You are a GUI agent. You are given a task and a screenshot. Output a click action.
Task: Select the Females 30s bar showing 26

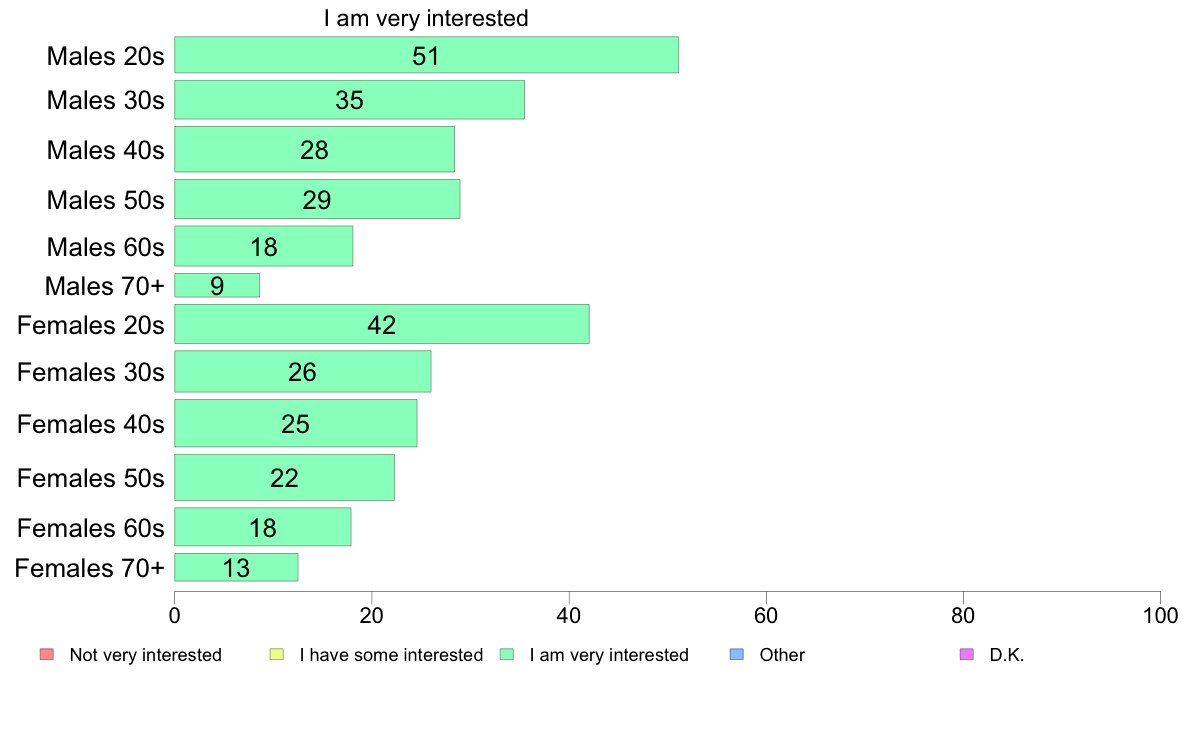302,371
